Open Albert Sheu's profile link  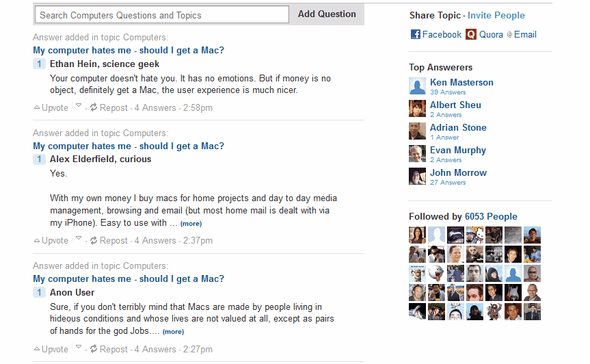click(456, 105)
